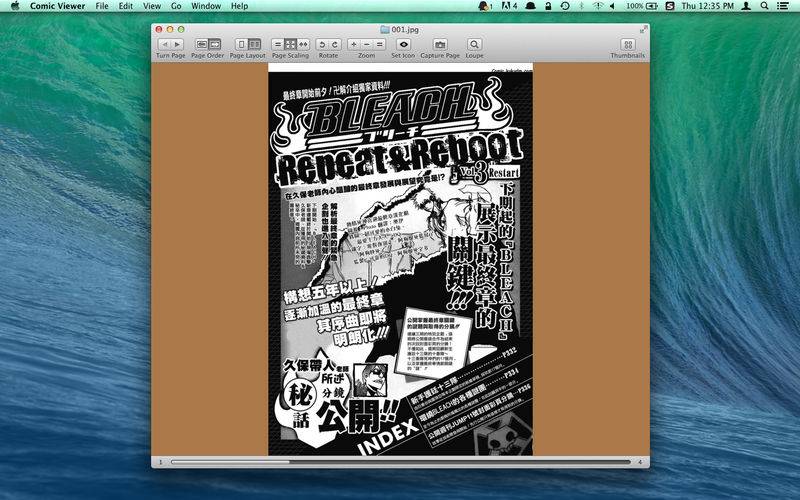This screenshot has height=500, width=800.
Task: Zoom out with minus button
Action: click(x=366, y=44)
